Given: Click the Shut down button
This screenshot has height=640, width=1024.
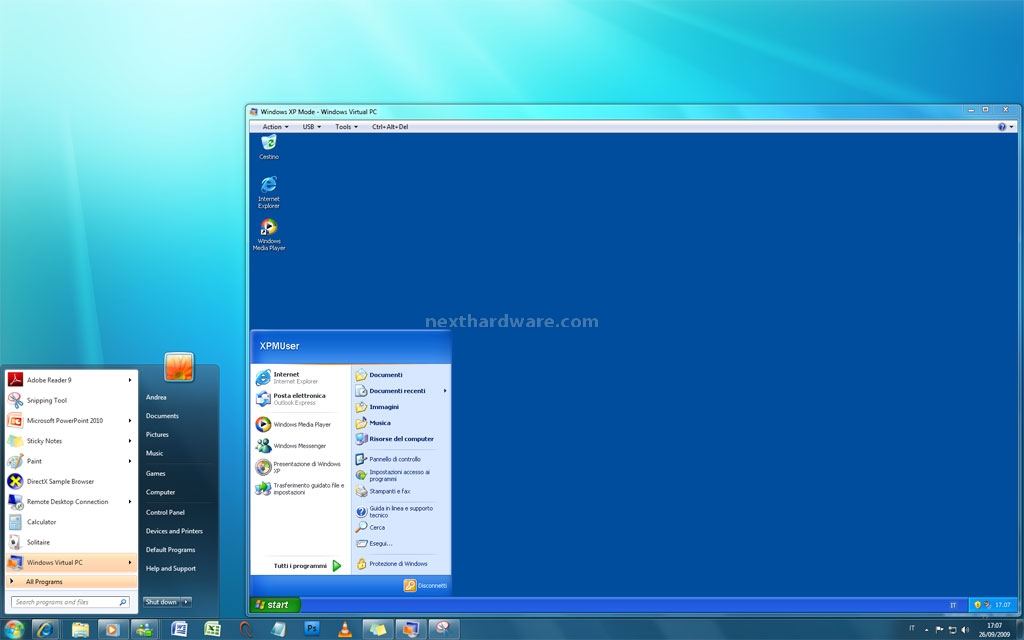Looking at the screenshot, I should point(161,601).
